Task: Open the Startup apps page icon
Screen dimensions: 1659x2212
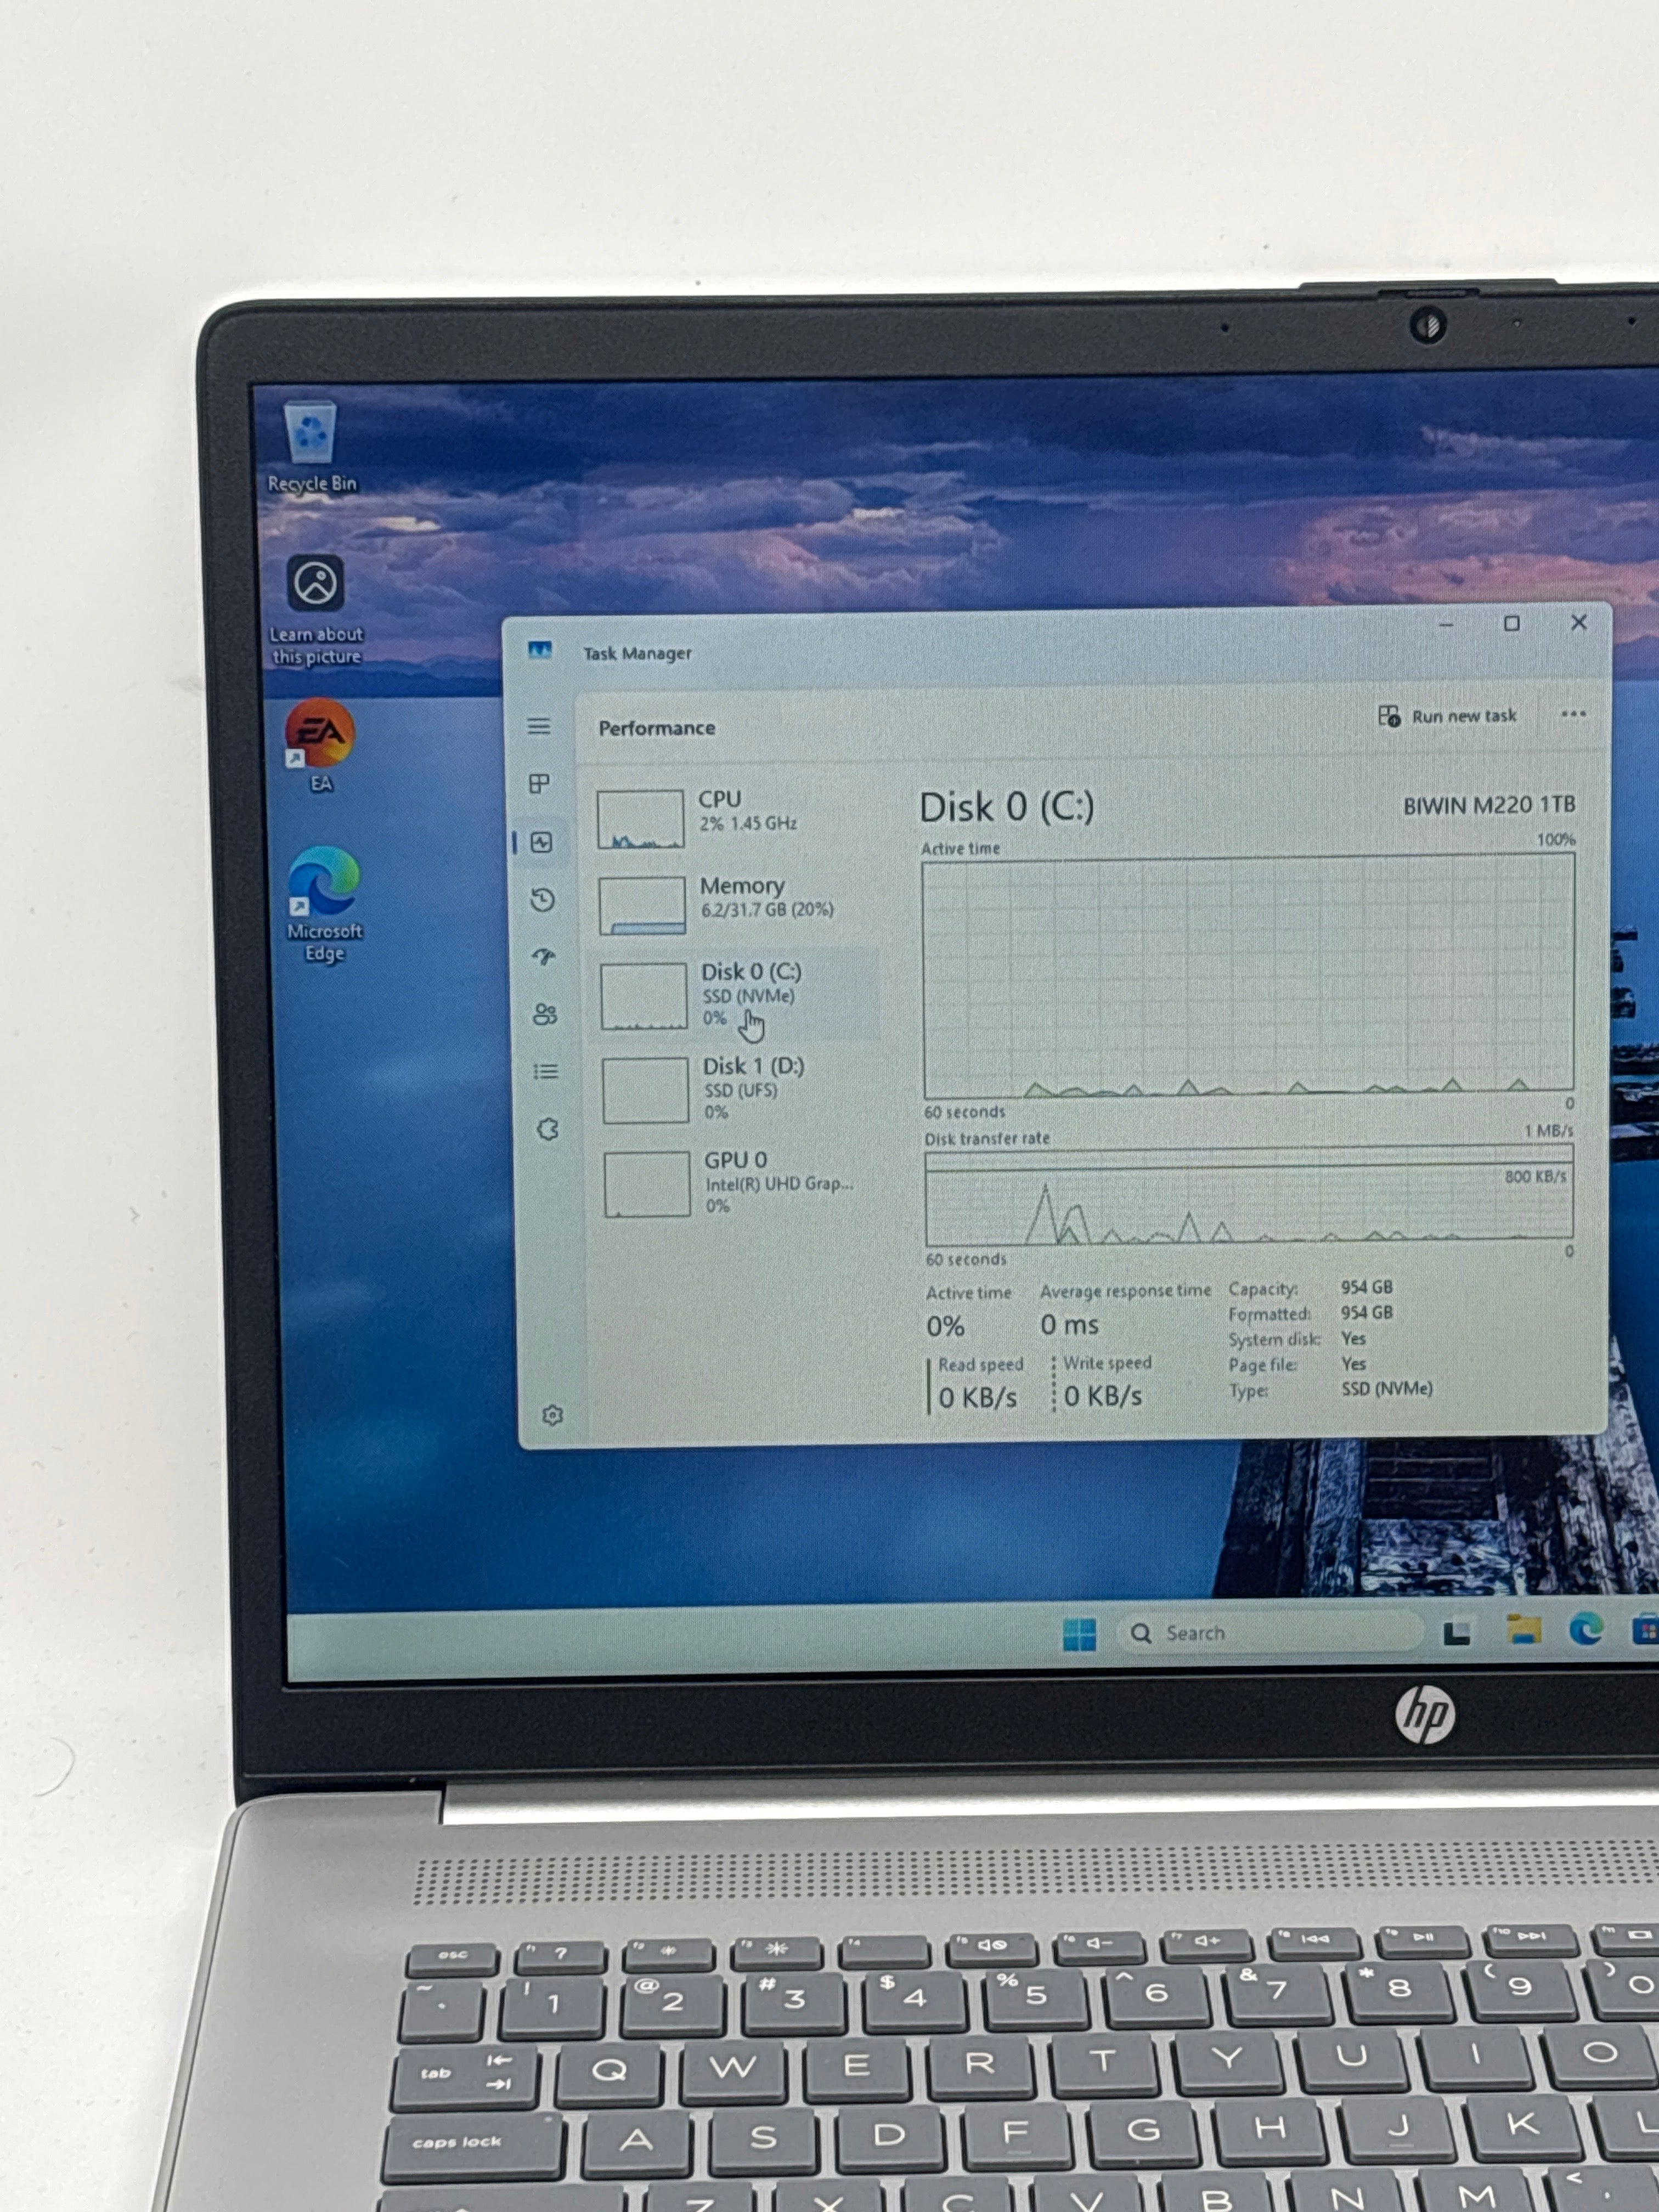Action: 544,957
